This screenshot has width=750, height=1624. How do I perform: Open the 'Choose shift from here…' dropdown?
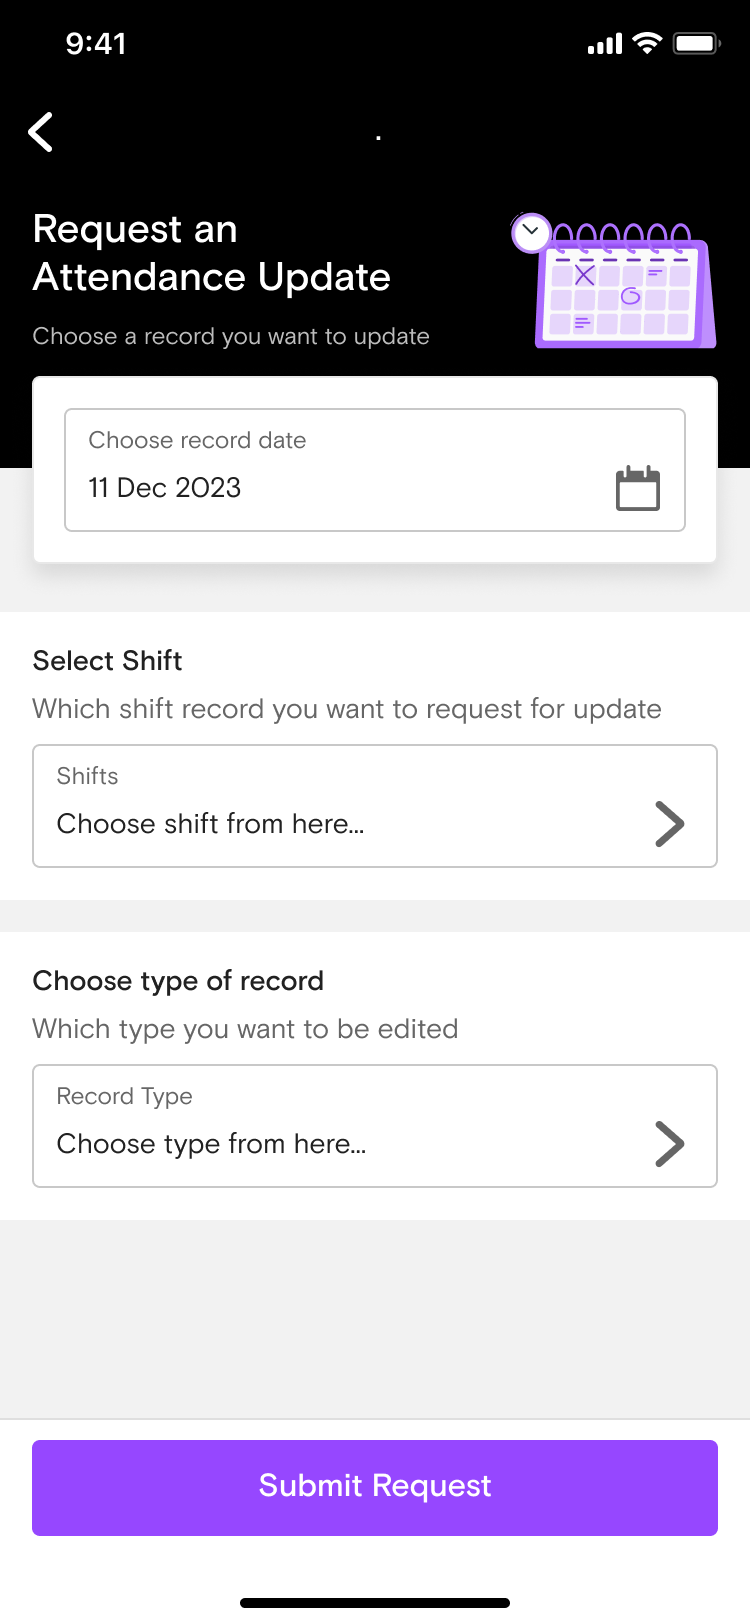coord(211,824)
